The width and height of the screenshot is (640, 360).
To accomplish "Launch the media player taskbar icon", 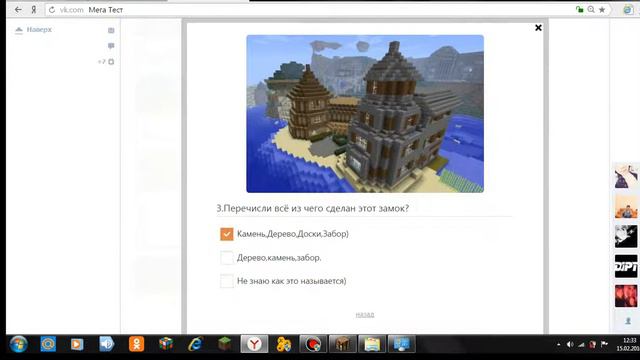I will point(77,344).
